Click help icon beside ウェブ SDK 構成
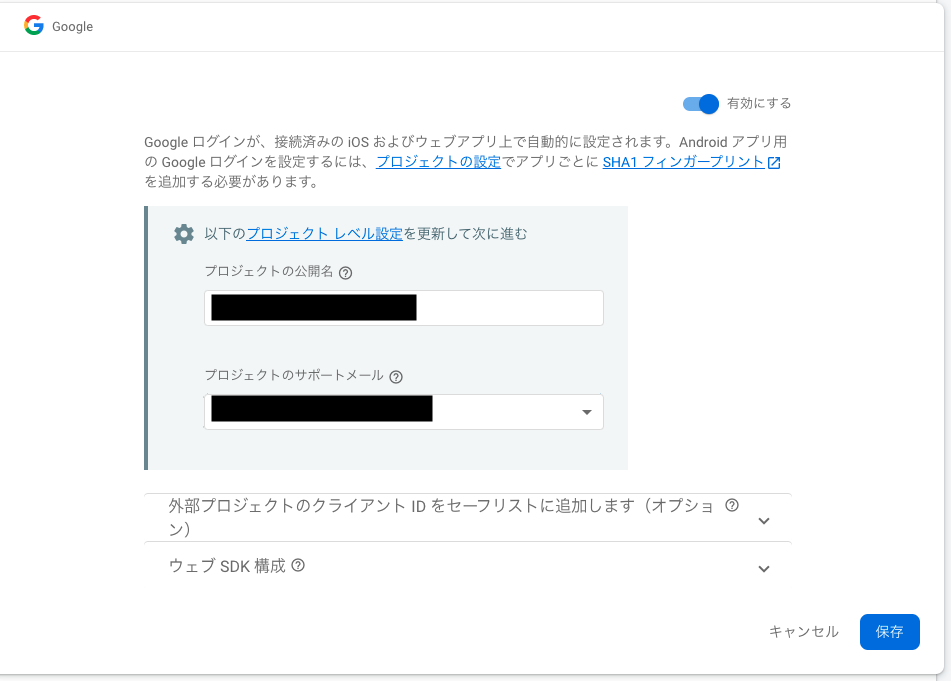951x681 pixels. (298, 566)
